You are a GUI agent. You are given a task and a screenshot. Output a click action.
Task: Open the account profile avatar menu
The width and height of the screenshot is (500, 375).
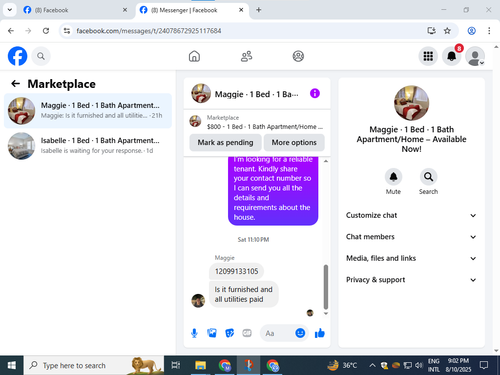tap(475, 56)
